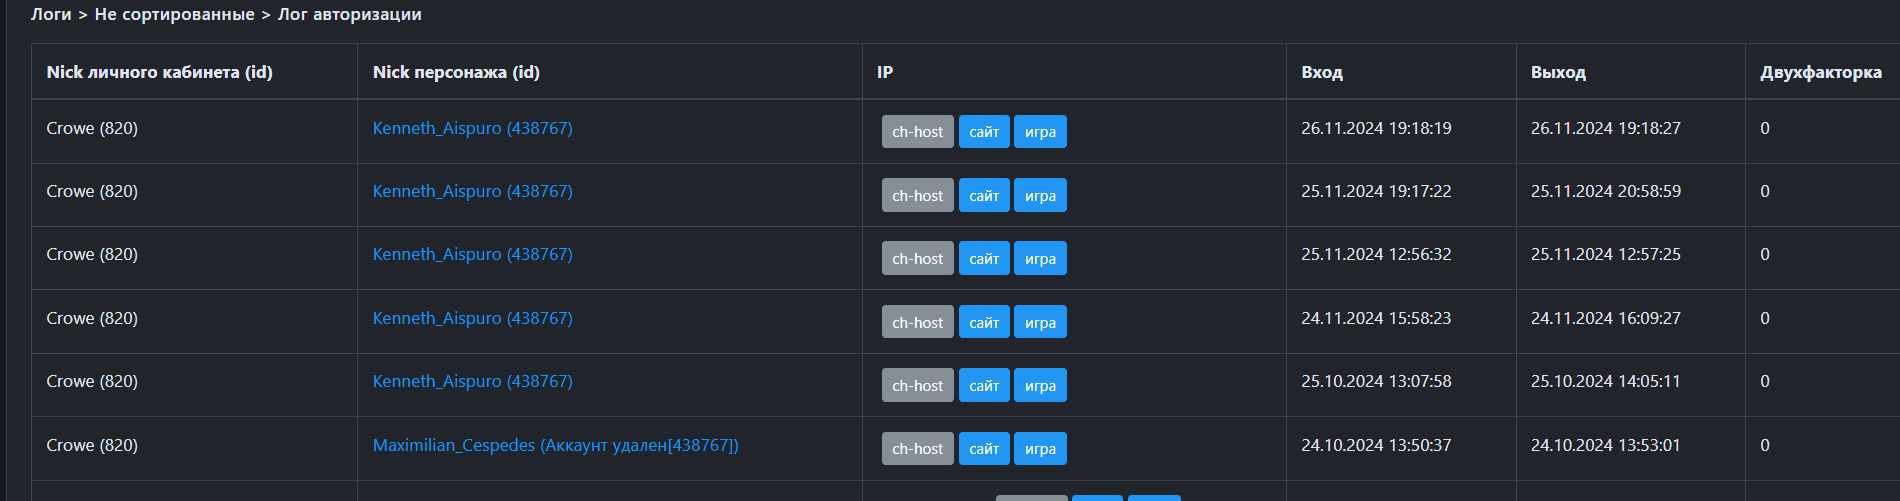Image resolution: width=1900 pixels, height=501 pixels.
Task: Click ch-host button in the 26.11.2024 19:18:19 row
Action: click(917, 132)
